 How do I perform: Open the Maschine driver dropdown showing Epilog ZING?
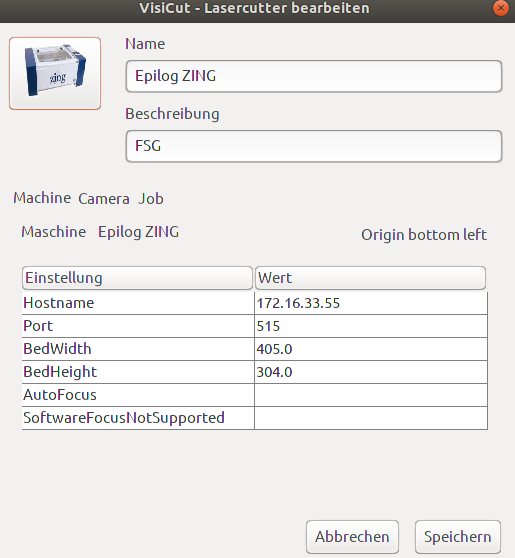point(138,232)
